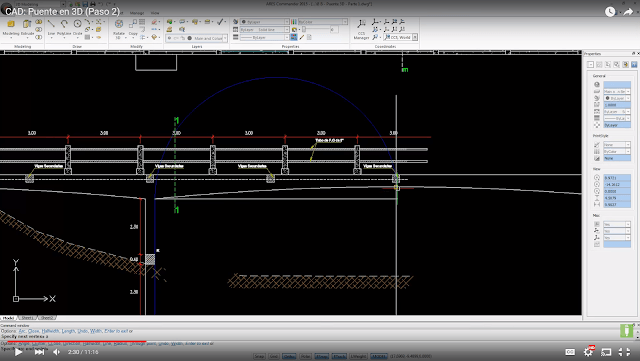Click the Rotate 3D tool
640x361 pixels.
click(x=119, y=24)
